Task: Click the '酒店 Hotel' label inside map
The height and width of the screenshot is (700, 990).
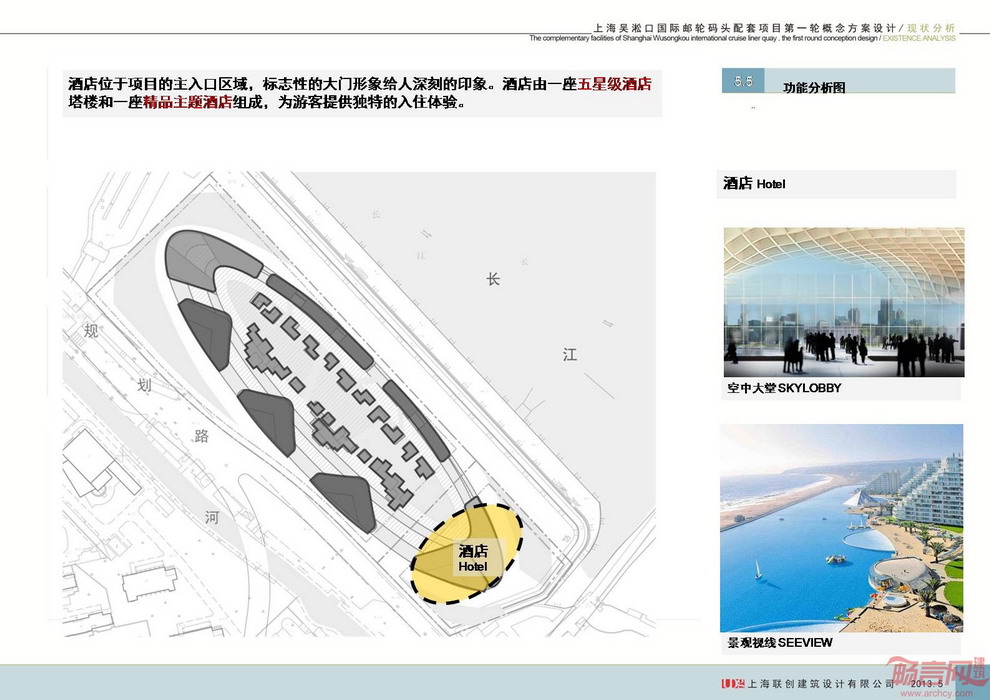Action: click(473, 559)
